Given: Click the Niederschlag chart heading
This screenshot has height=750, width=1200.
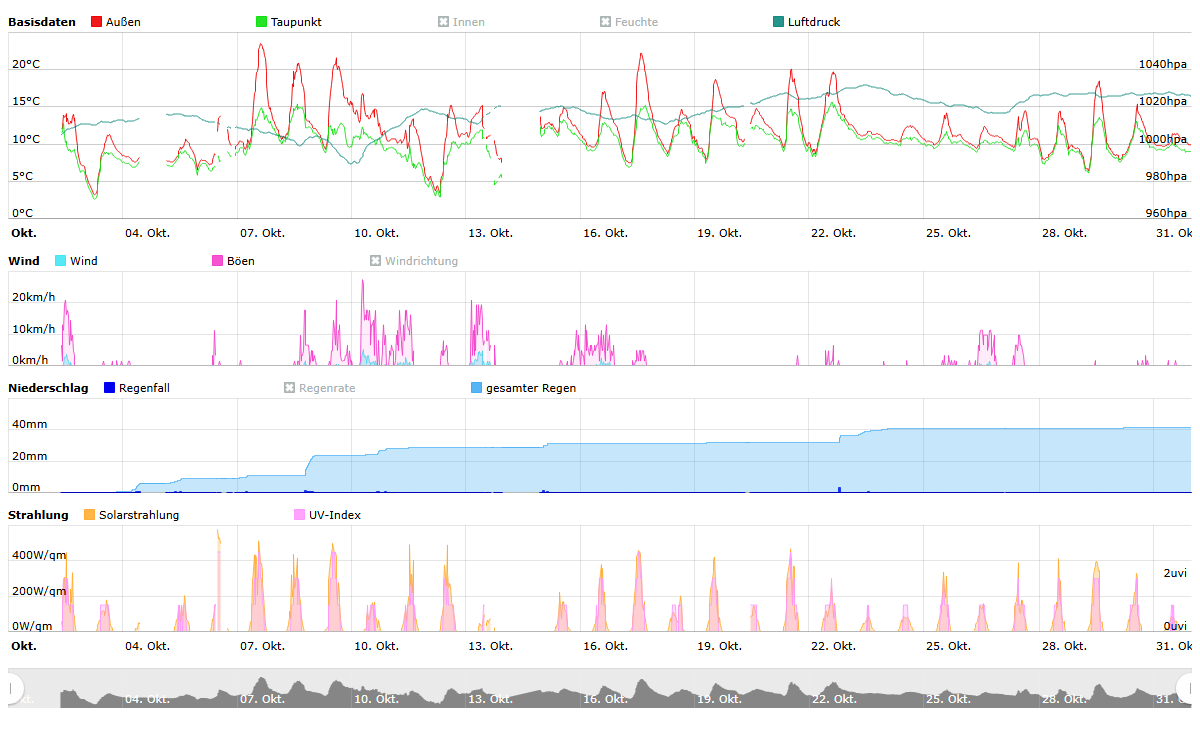Looking at the screenshot, I should (48, 388).
